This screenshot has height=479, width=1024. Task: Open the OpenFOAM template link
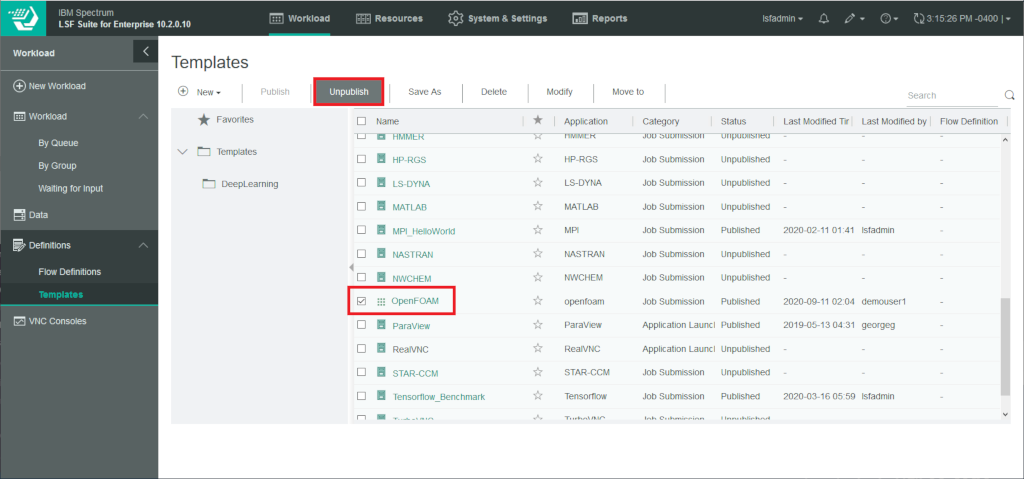415,301
